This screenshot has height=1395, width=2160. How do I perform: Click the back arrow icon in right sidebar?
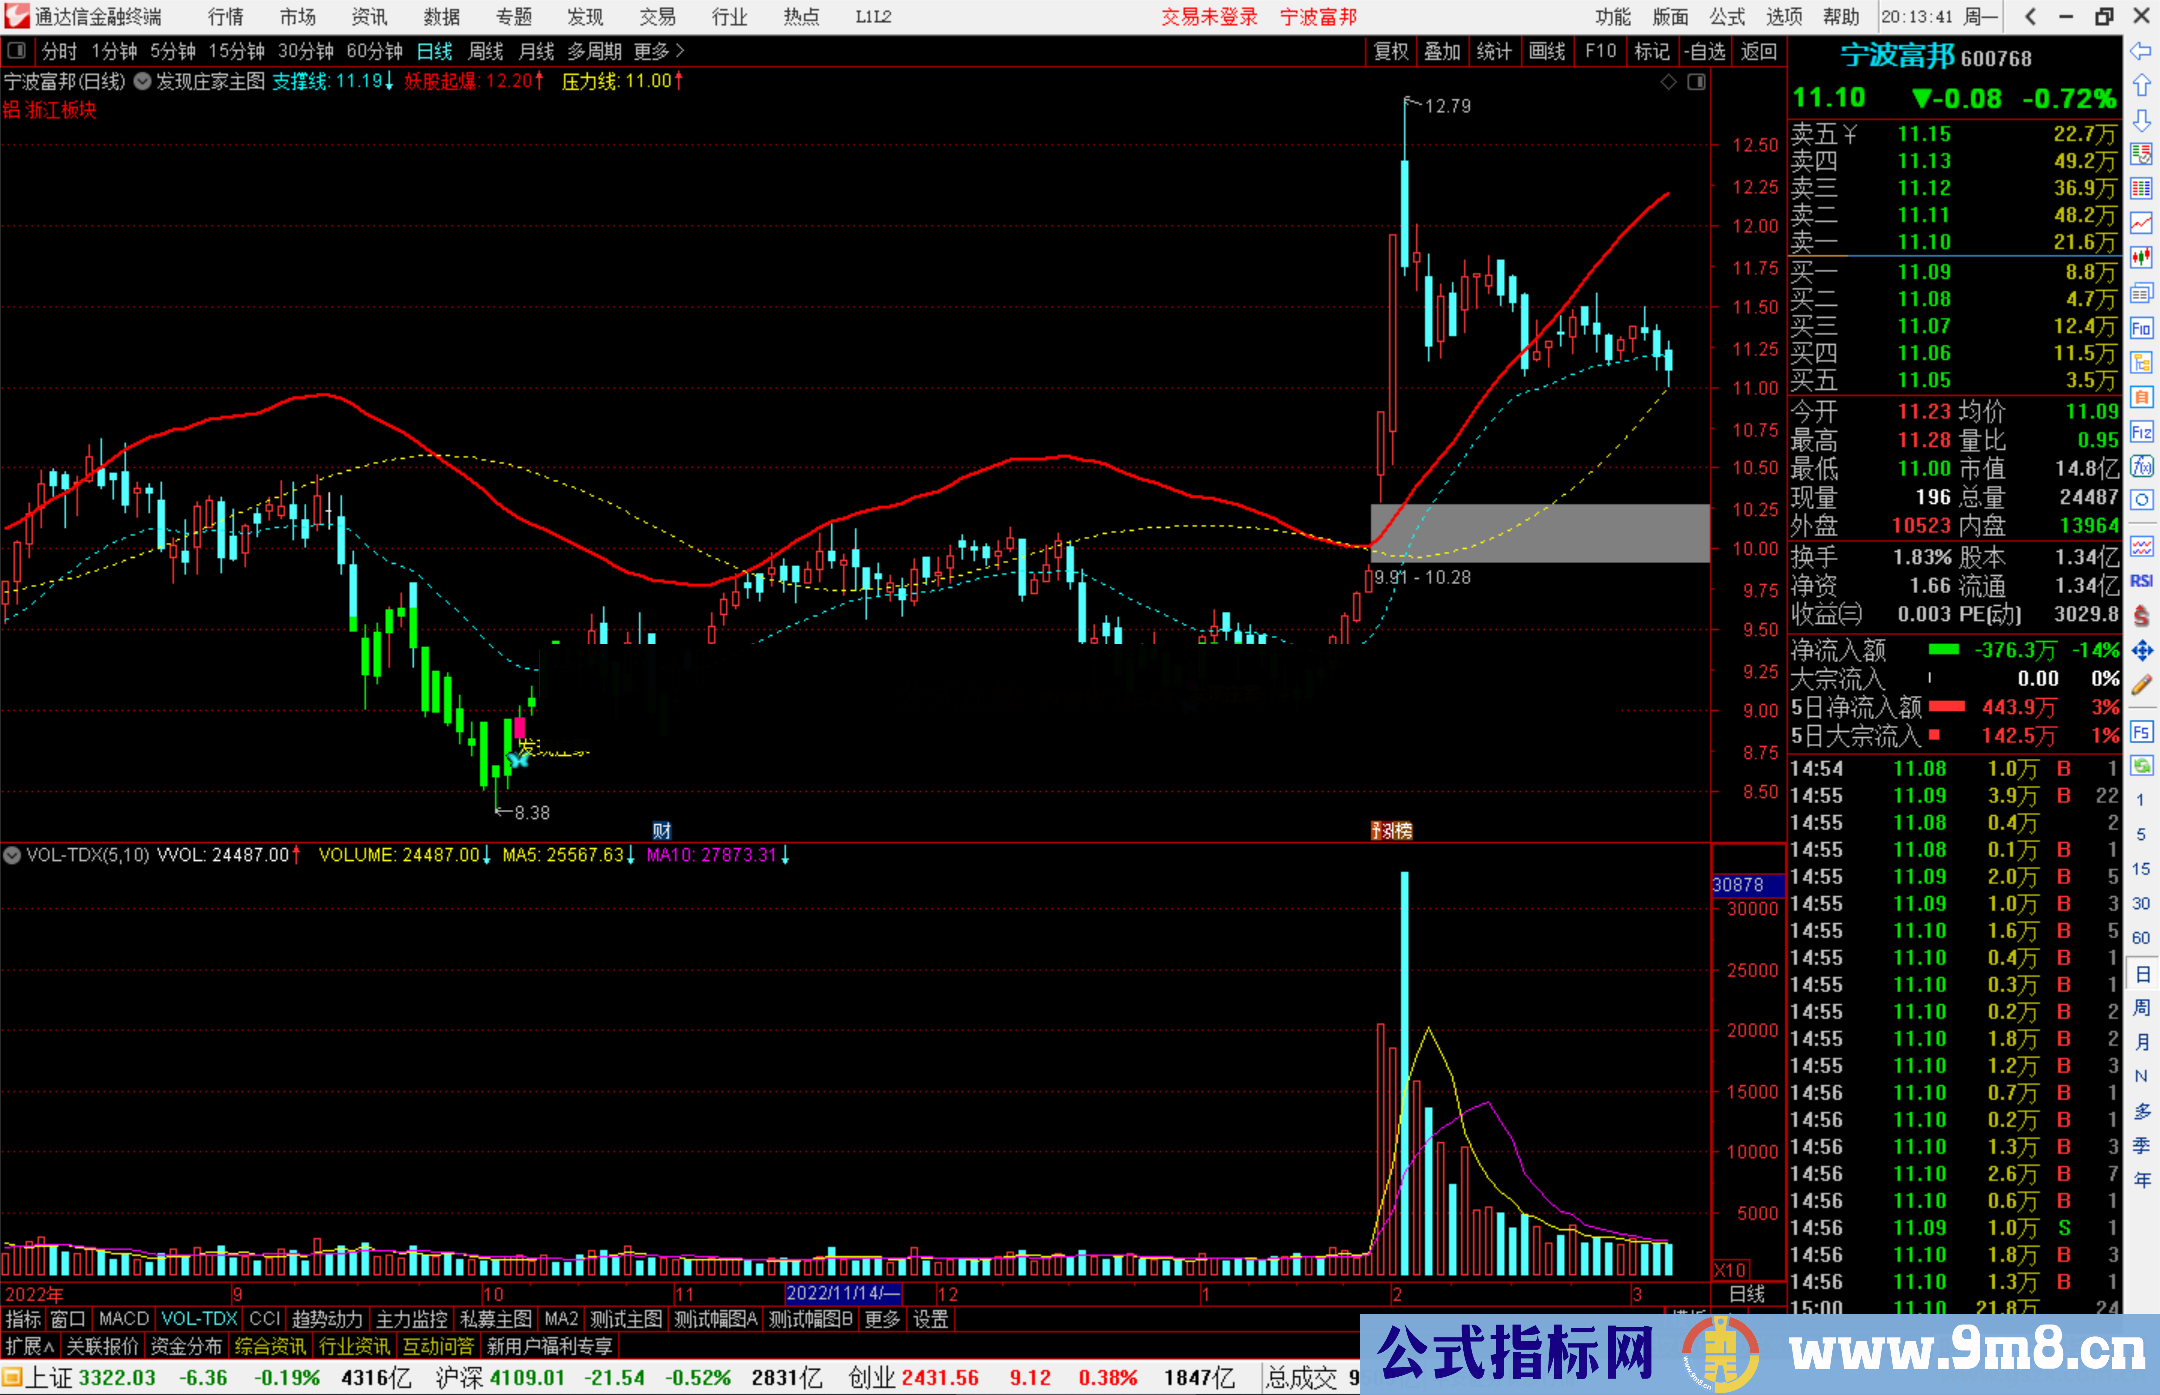2141,51
